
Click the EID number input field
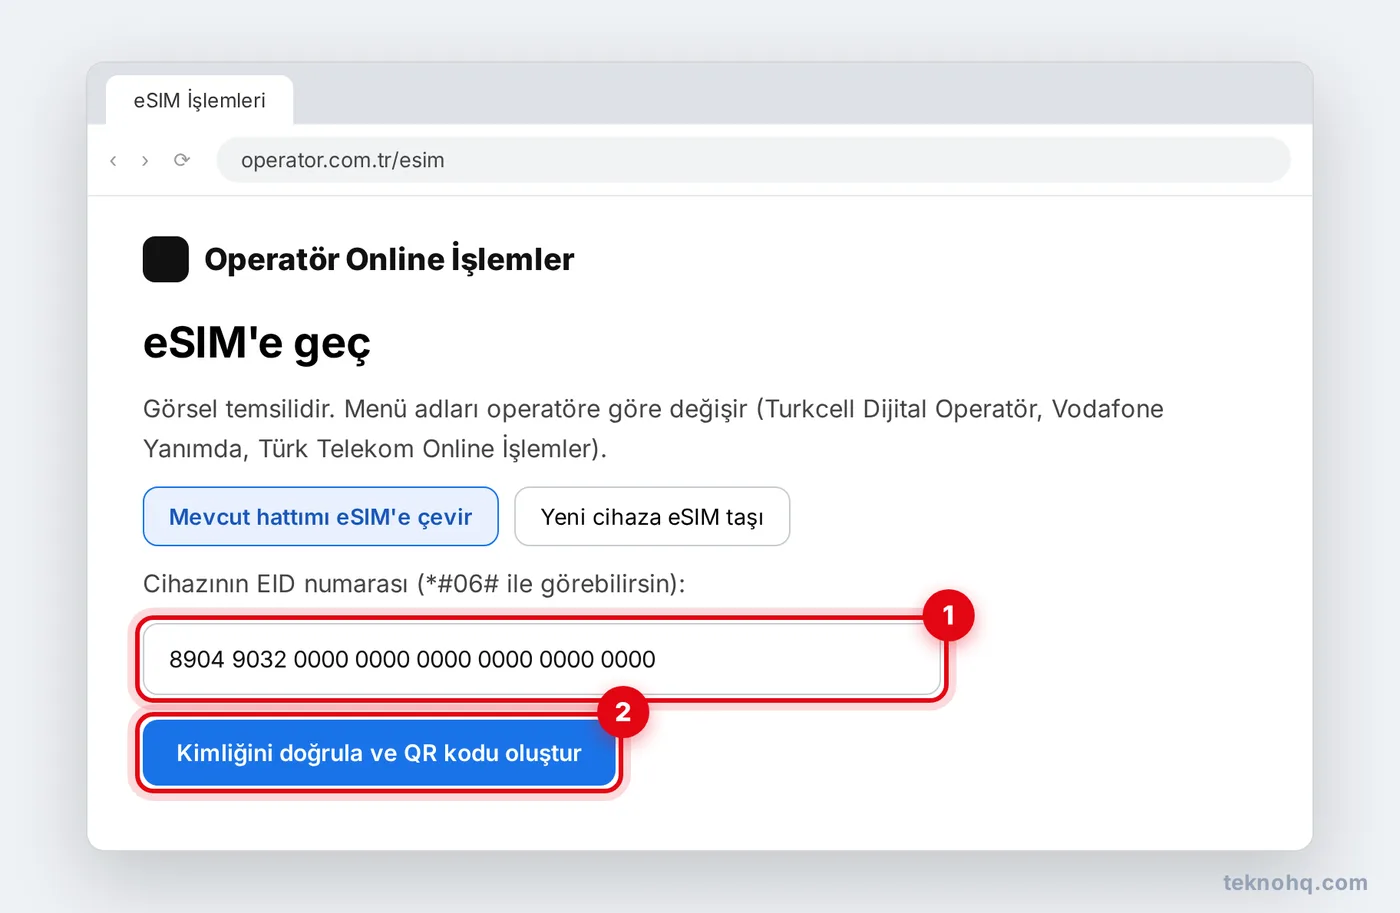[x=542, y=659]
